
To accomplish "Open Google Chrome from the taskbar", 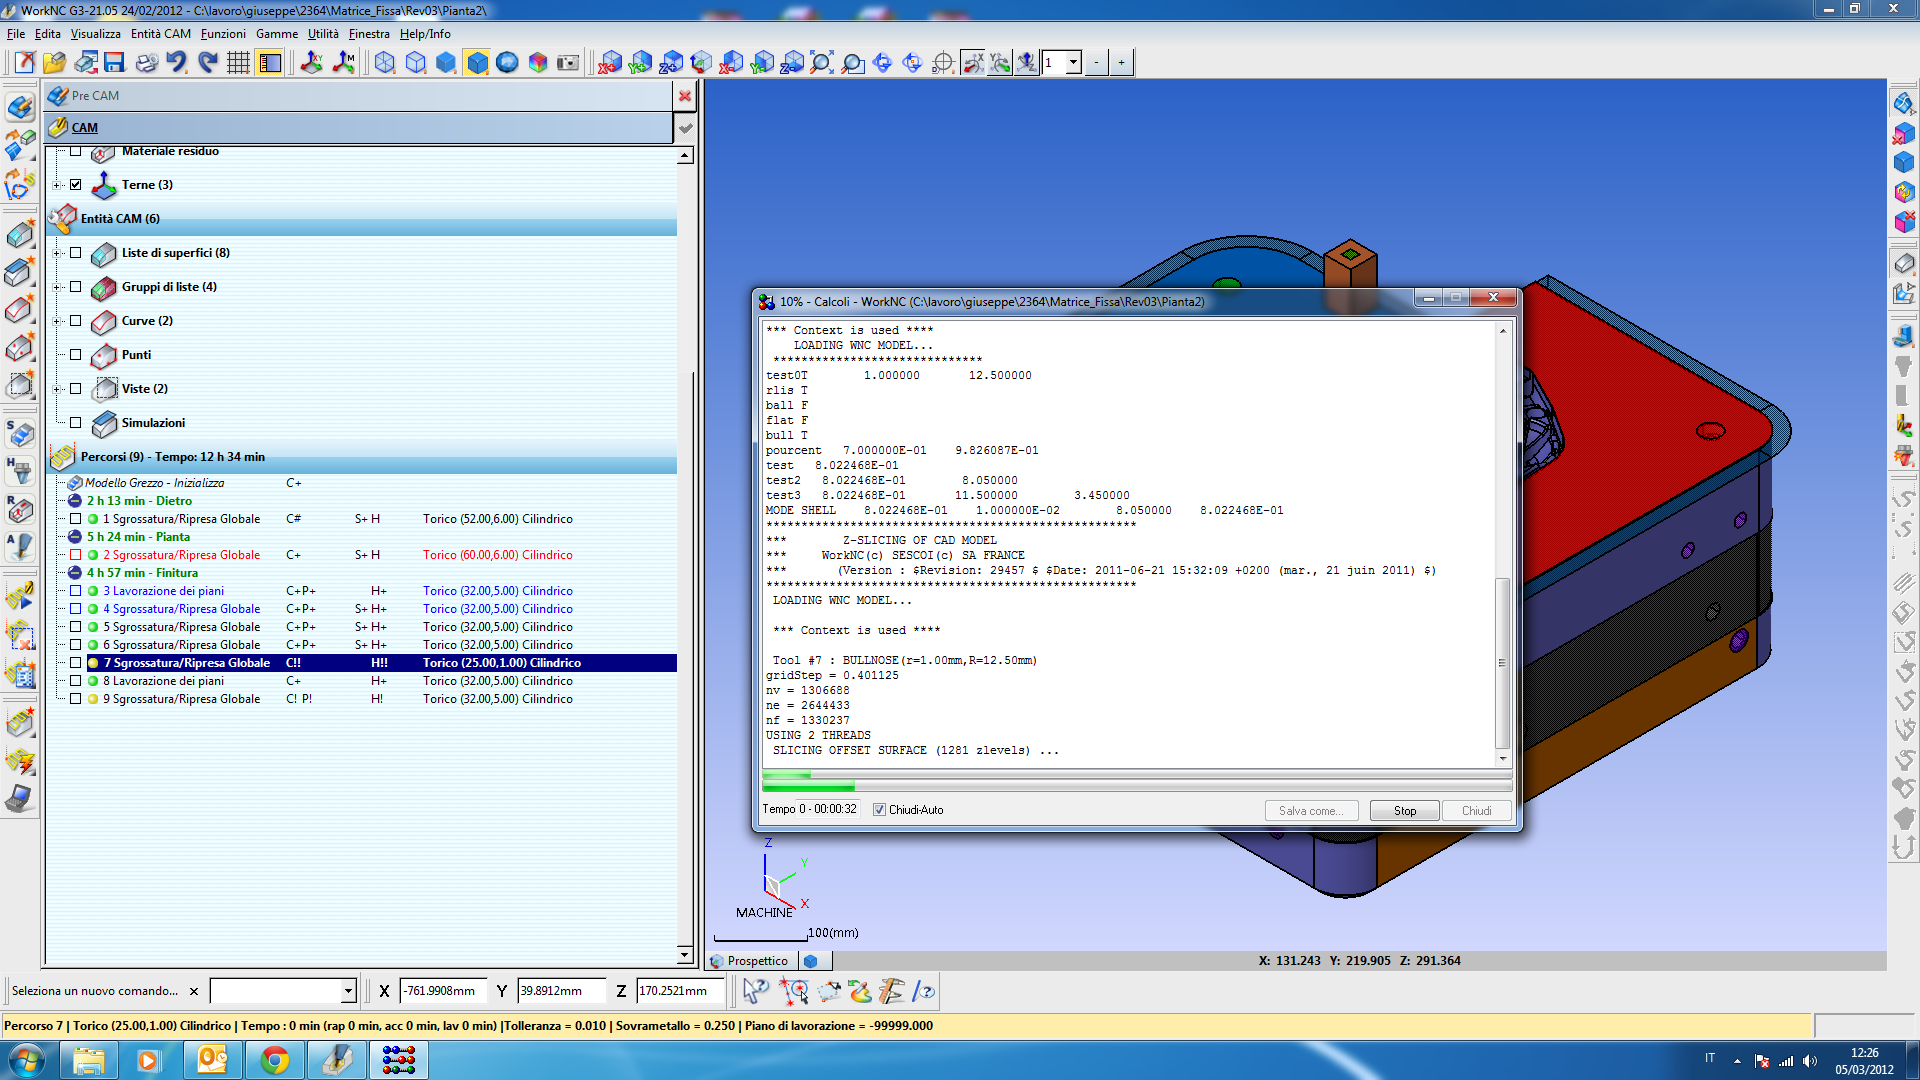I will point(274,1060).
